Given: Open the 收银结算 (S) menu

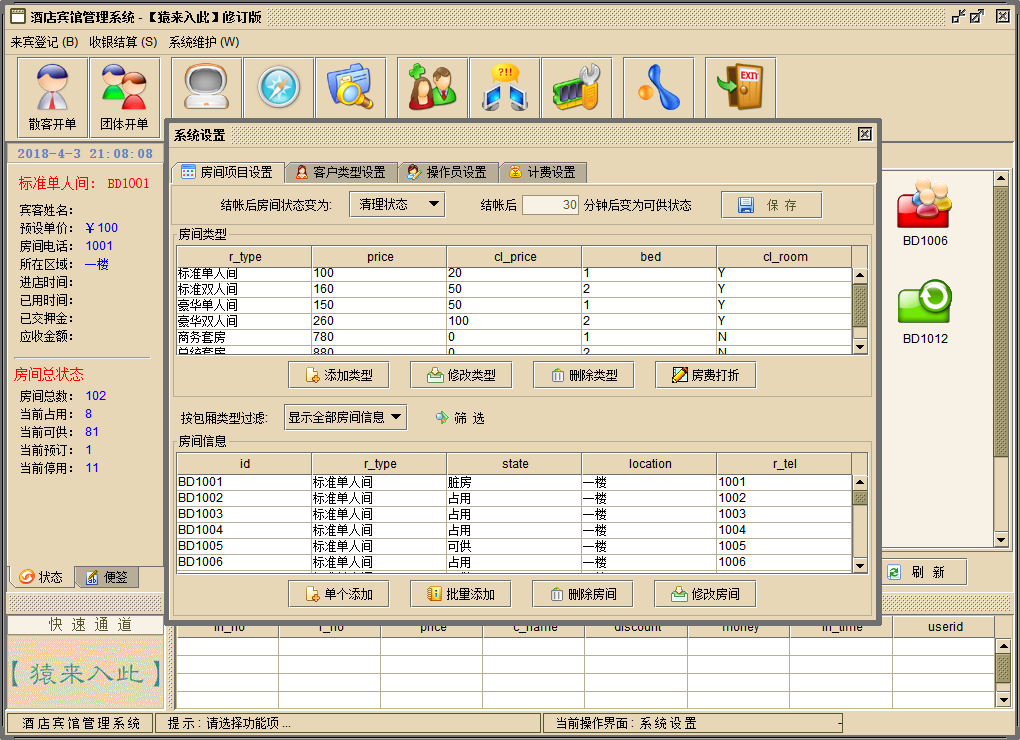Looking at the screenshot, I should (124, 42).
